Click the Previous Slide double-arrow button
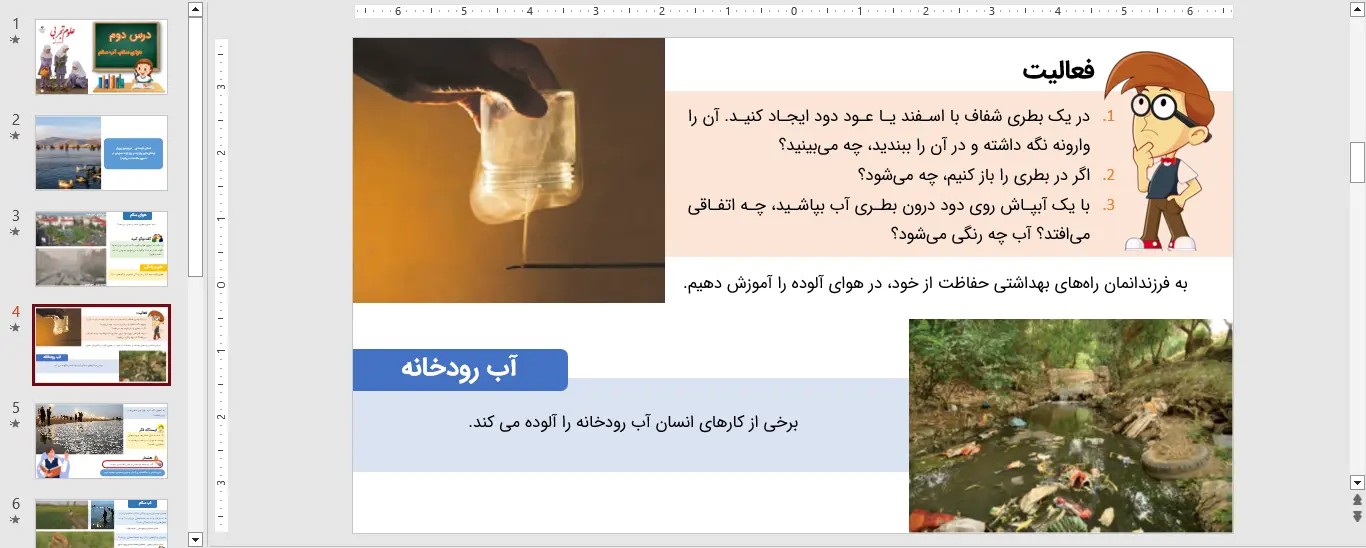 coord(1357,499)
